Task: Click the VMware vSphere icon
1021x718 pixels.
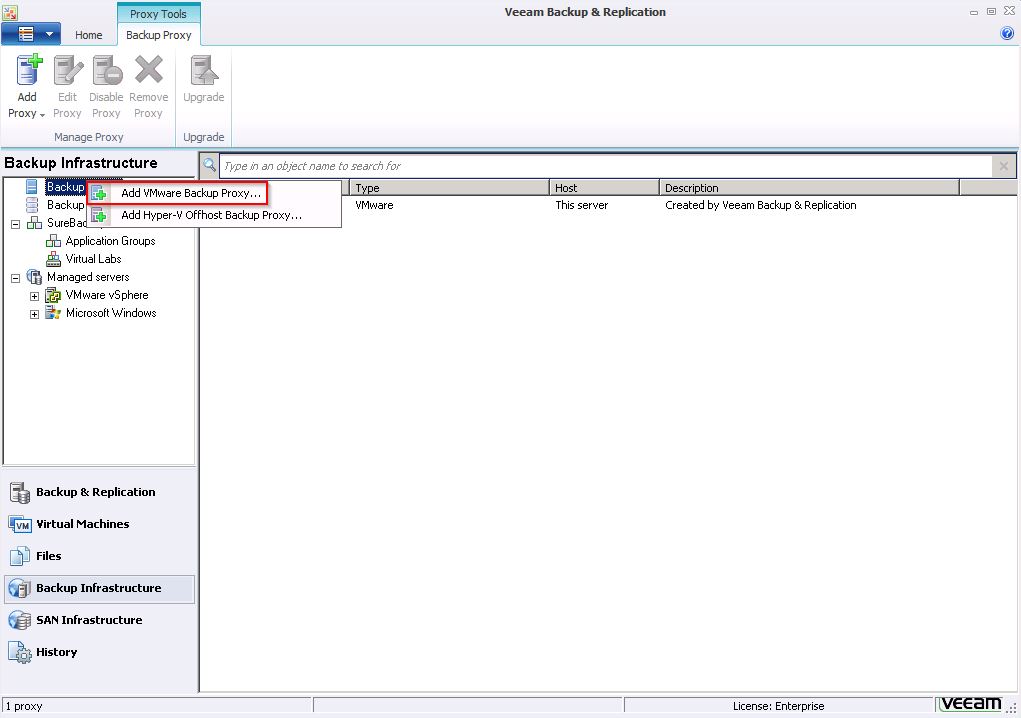Action: pyautogui.click(x=53, y=296)
